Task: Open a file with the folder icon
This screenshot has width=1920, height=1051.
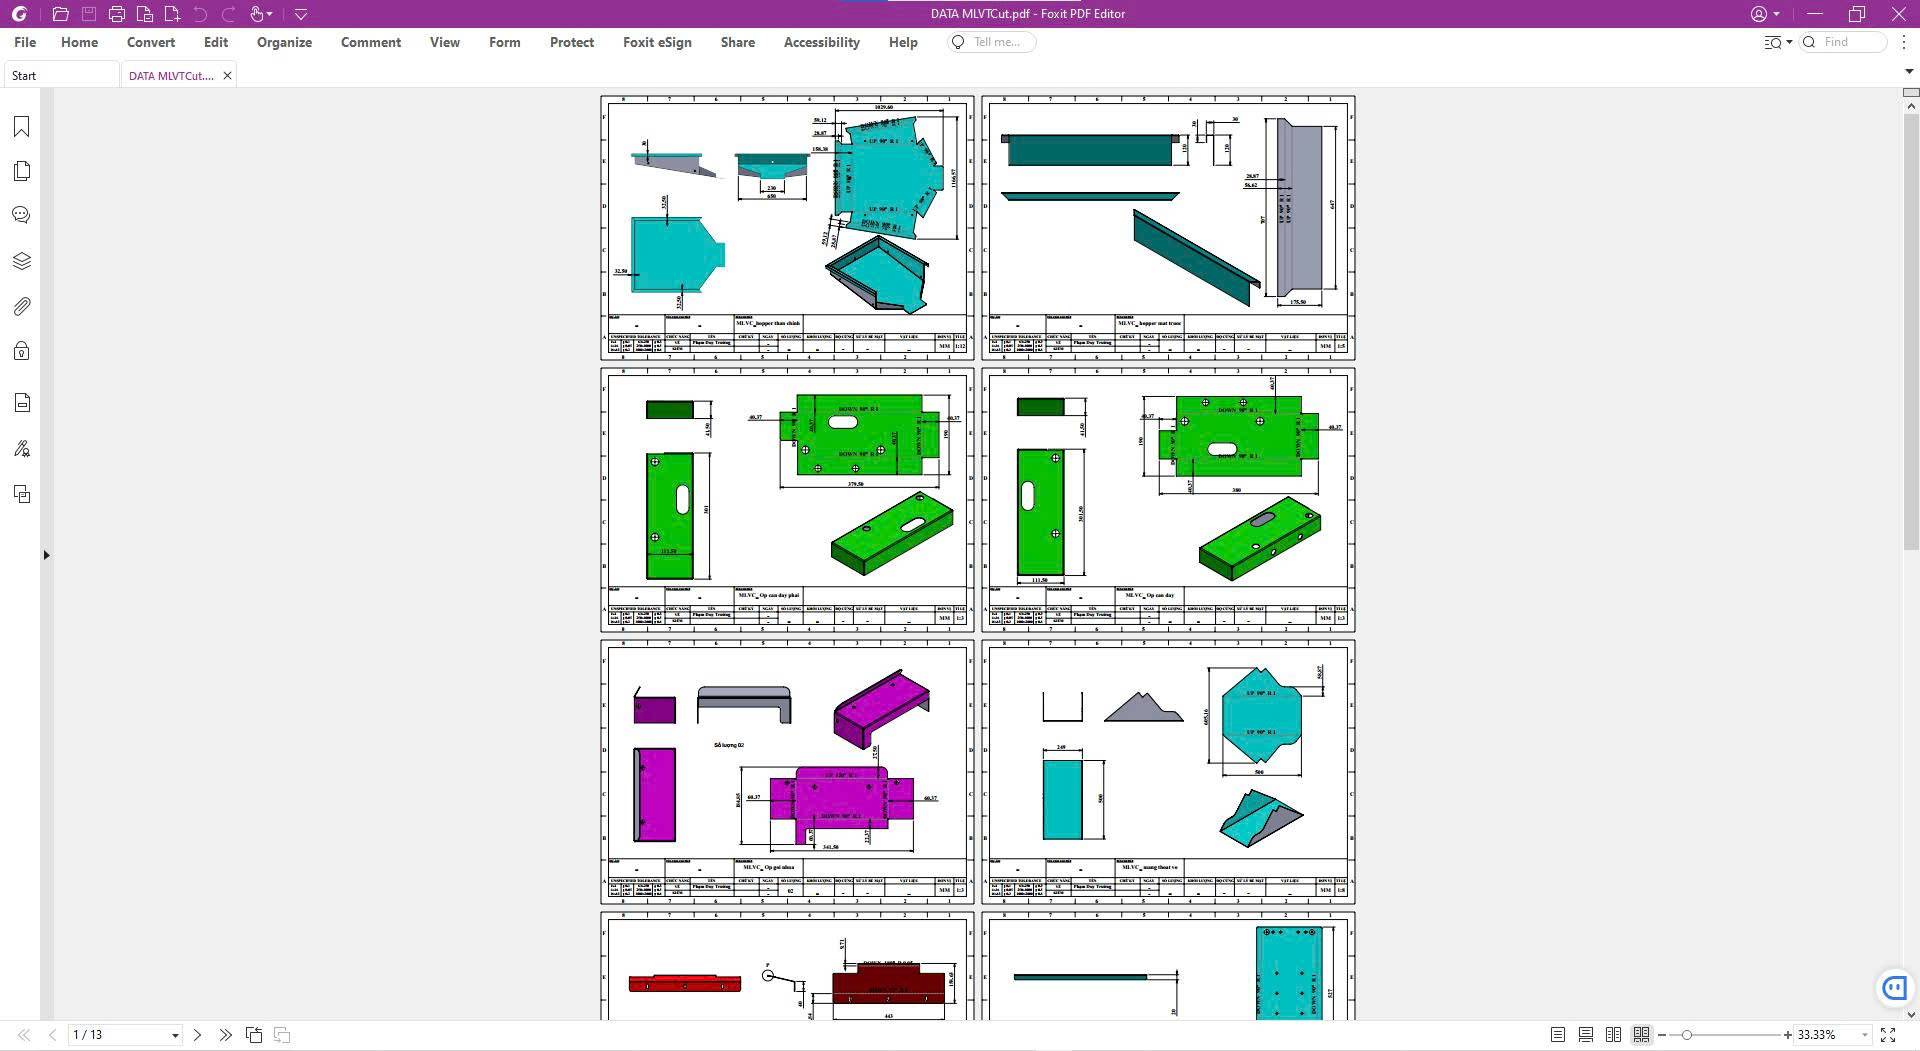Action: 60,14
